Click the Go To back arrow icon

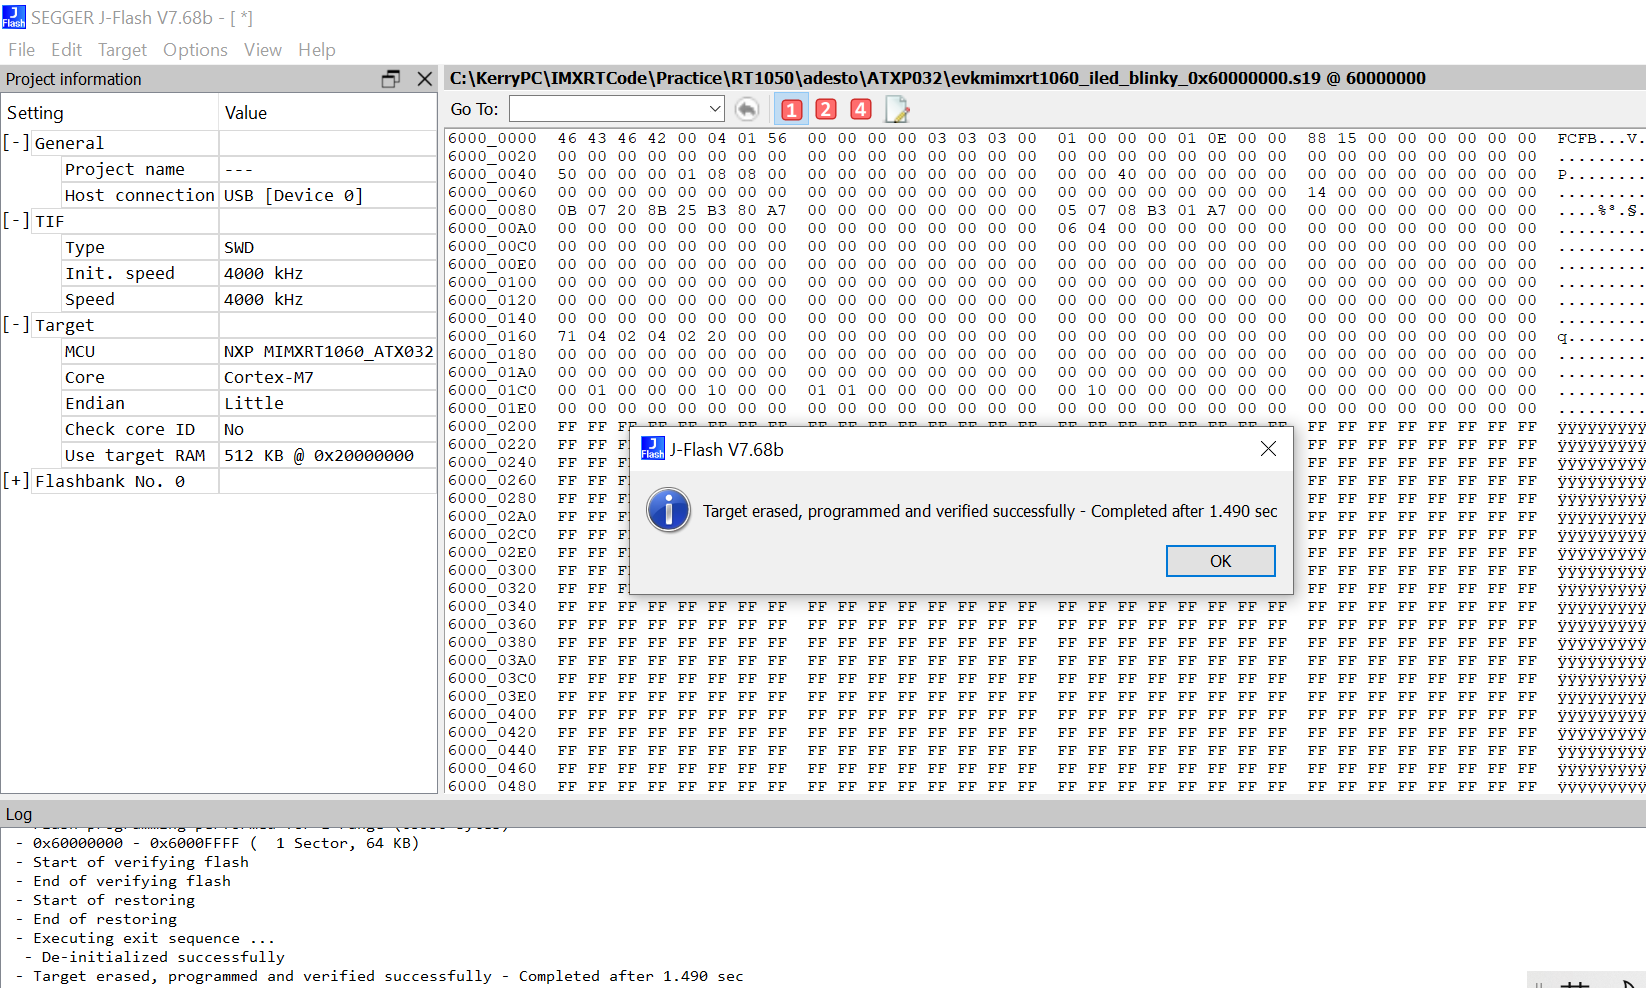click(x=747, y=109)
